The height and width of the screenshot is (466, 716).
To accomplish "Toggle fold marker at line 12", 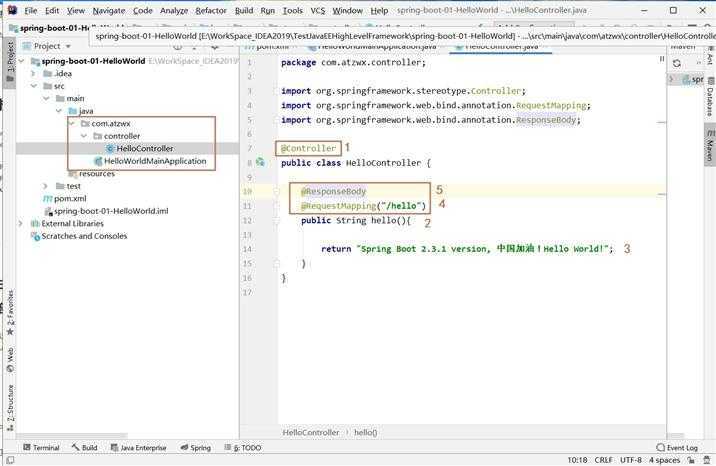I will (276, 221).
